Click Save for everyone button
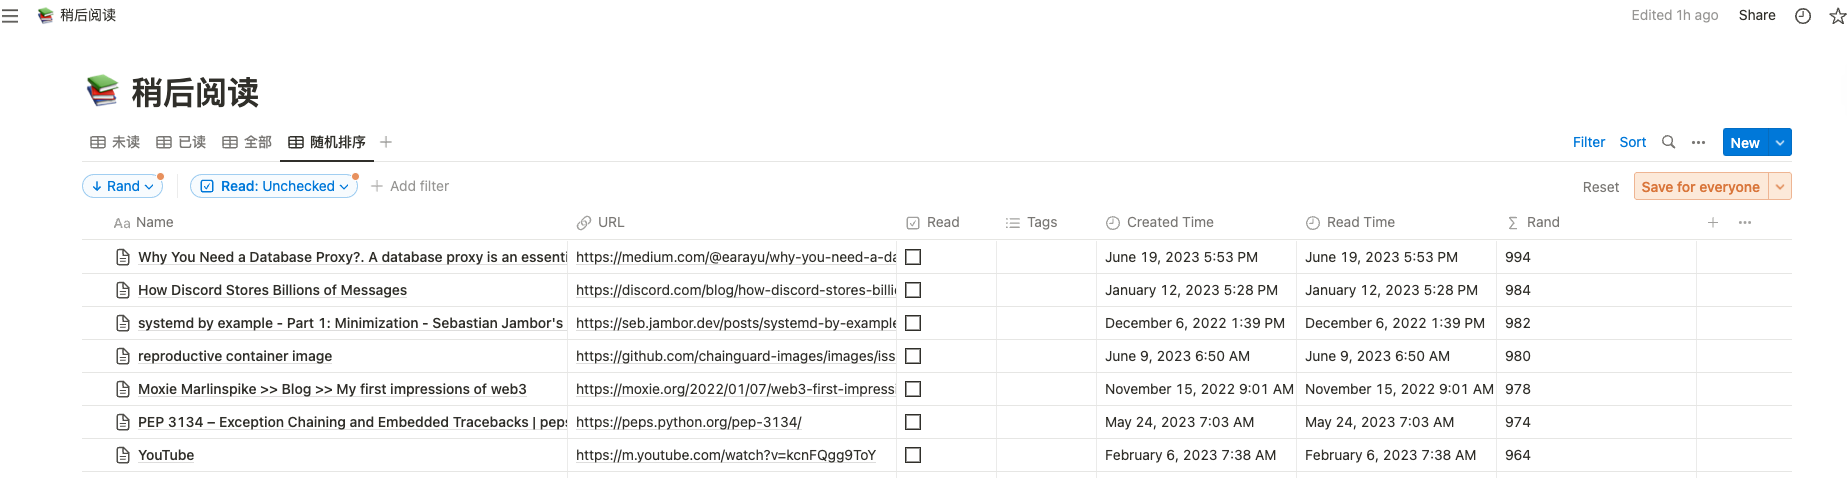This screenshot has height=478, width=1847. coord(1700,187)
